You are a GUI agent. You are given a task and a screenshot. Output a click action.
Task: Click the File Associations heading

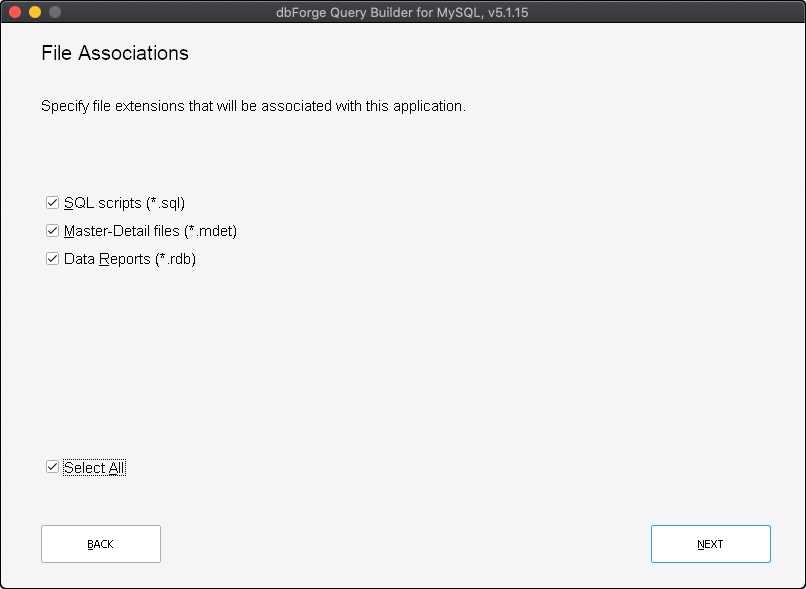click(115, 53)
